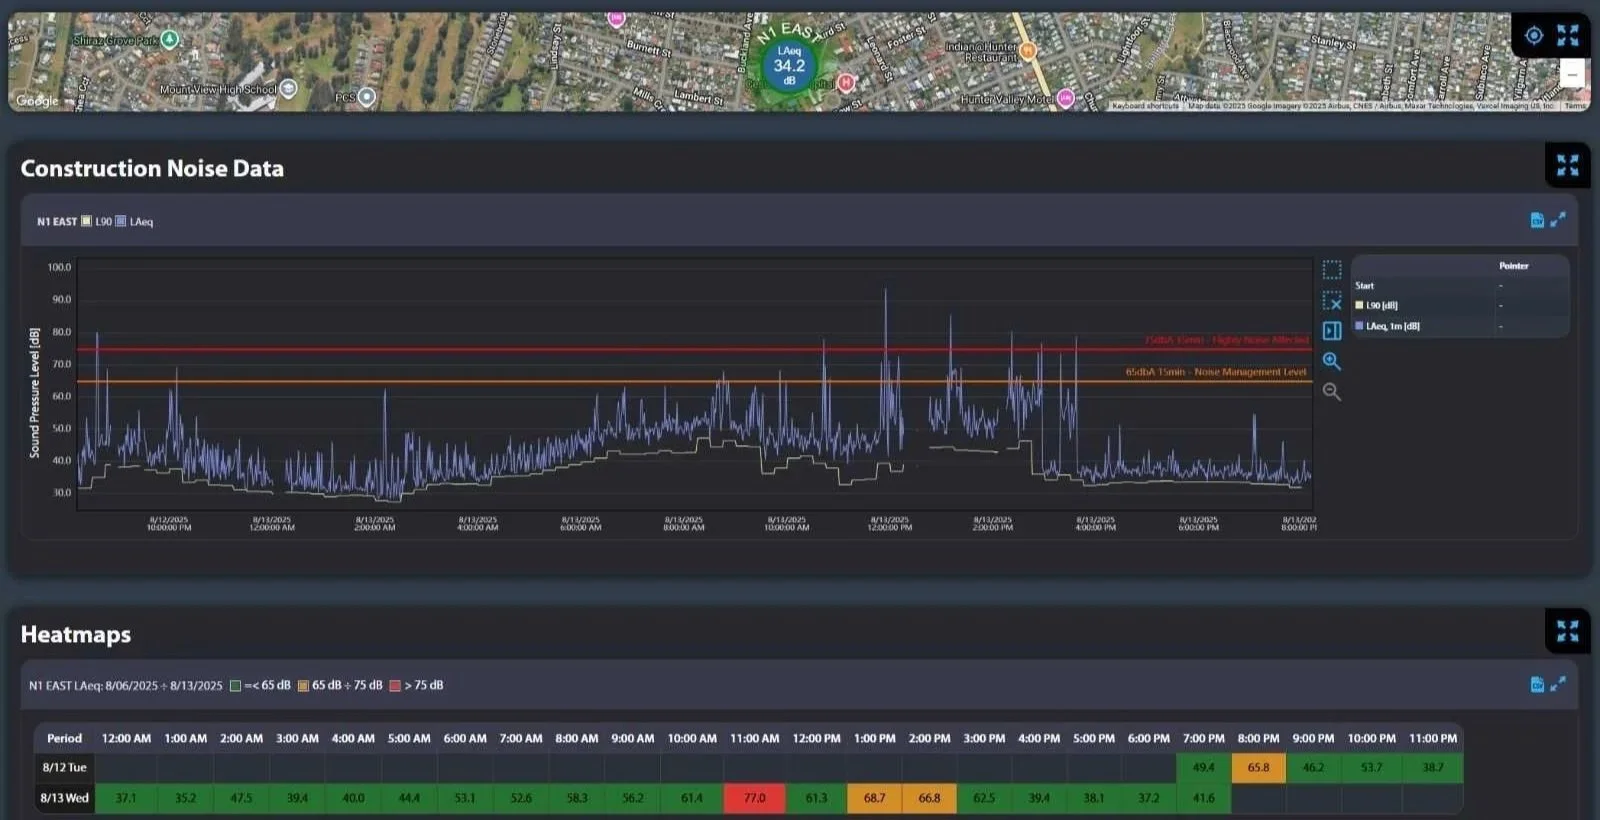The height and width of the screenshot is (820, 1600).
Task: Toggle the L90 series in chart legend
Action: click(97, 221)
